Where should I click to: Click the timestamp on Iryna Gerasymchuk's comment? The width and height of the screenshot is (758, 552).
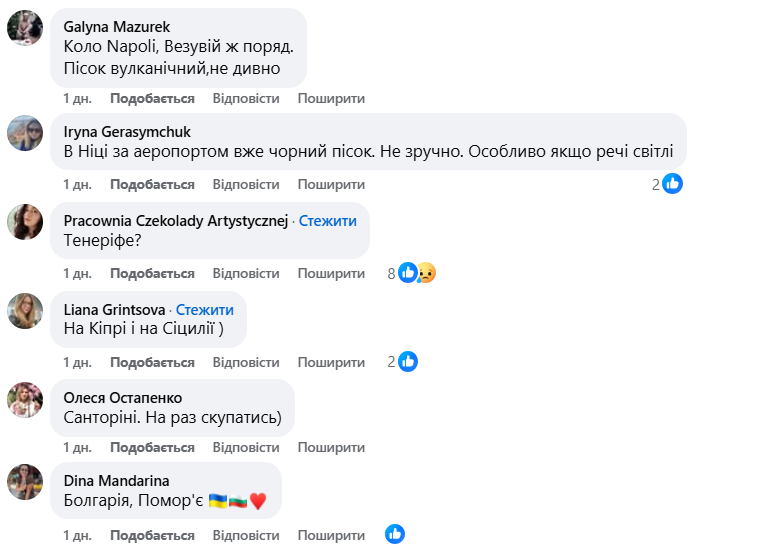tap(77, 185)
